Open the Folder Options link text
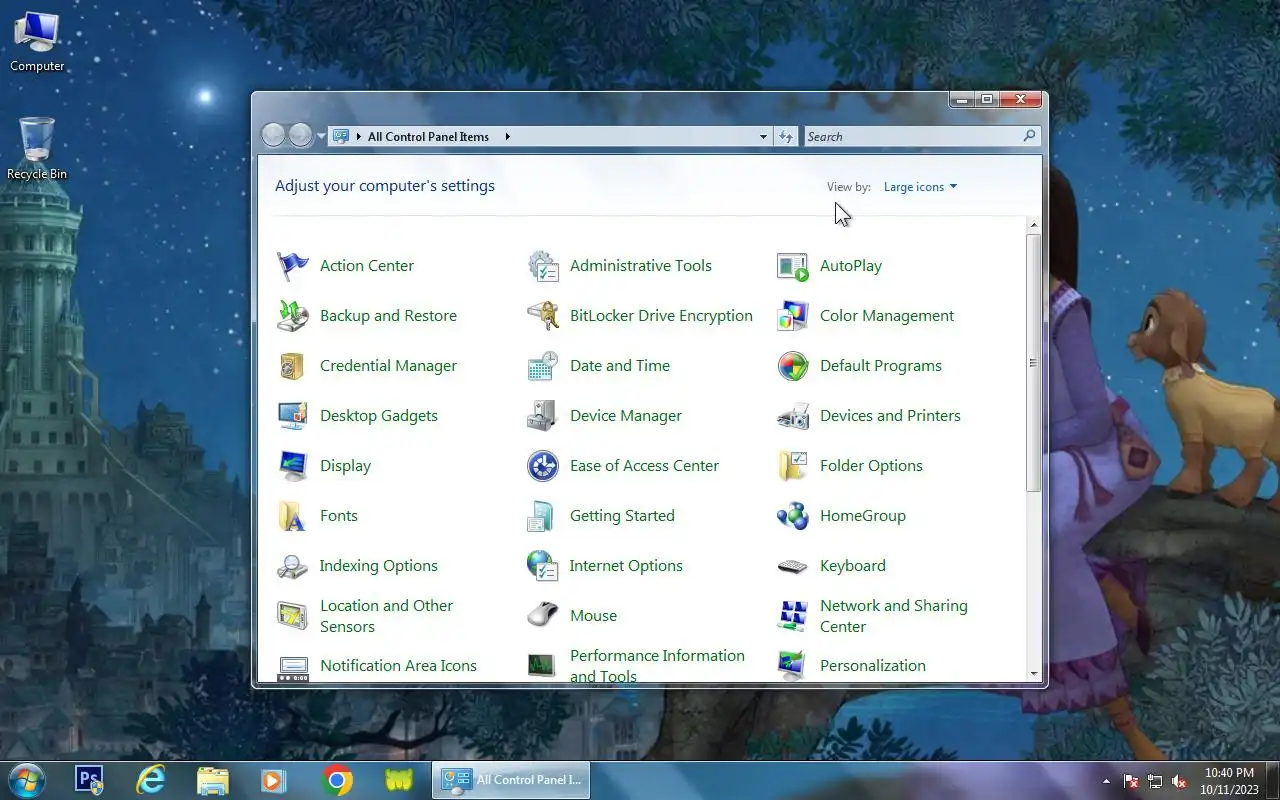1280x800 pixels. [871, 466]
